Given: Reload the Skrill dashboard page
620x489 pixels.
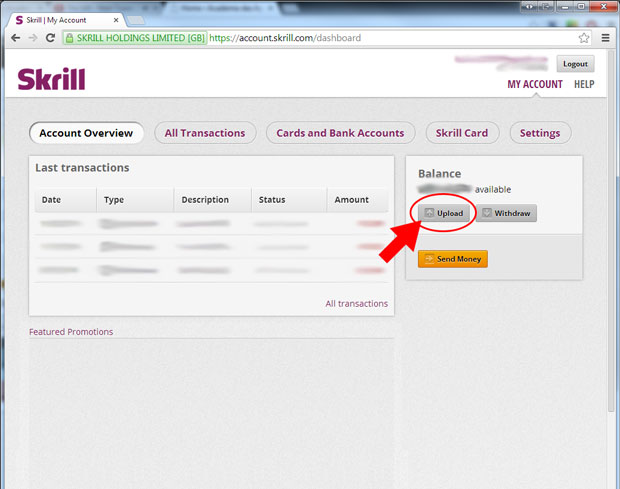Looking at the screenshot, I should coord(50,38).
